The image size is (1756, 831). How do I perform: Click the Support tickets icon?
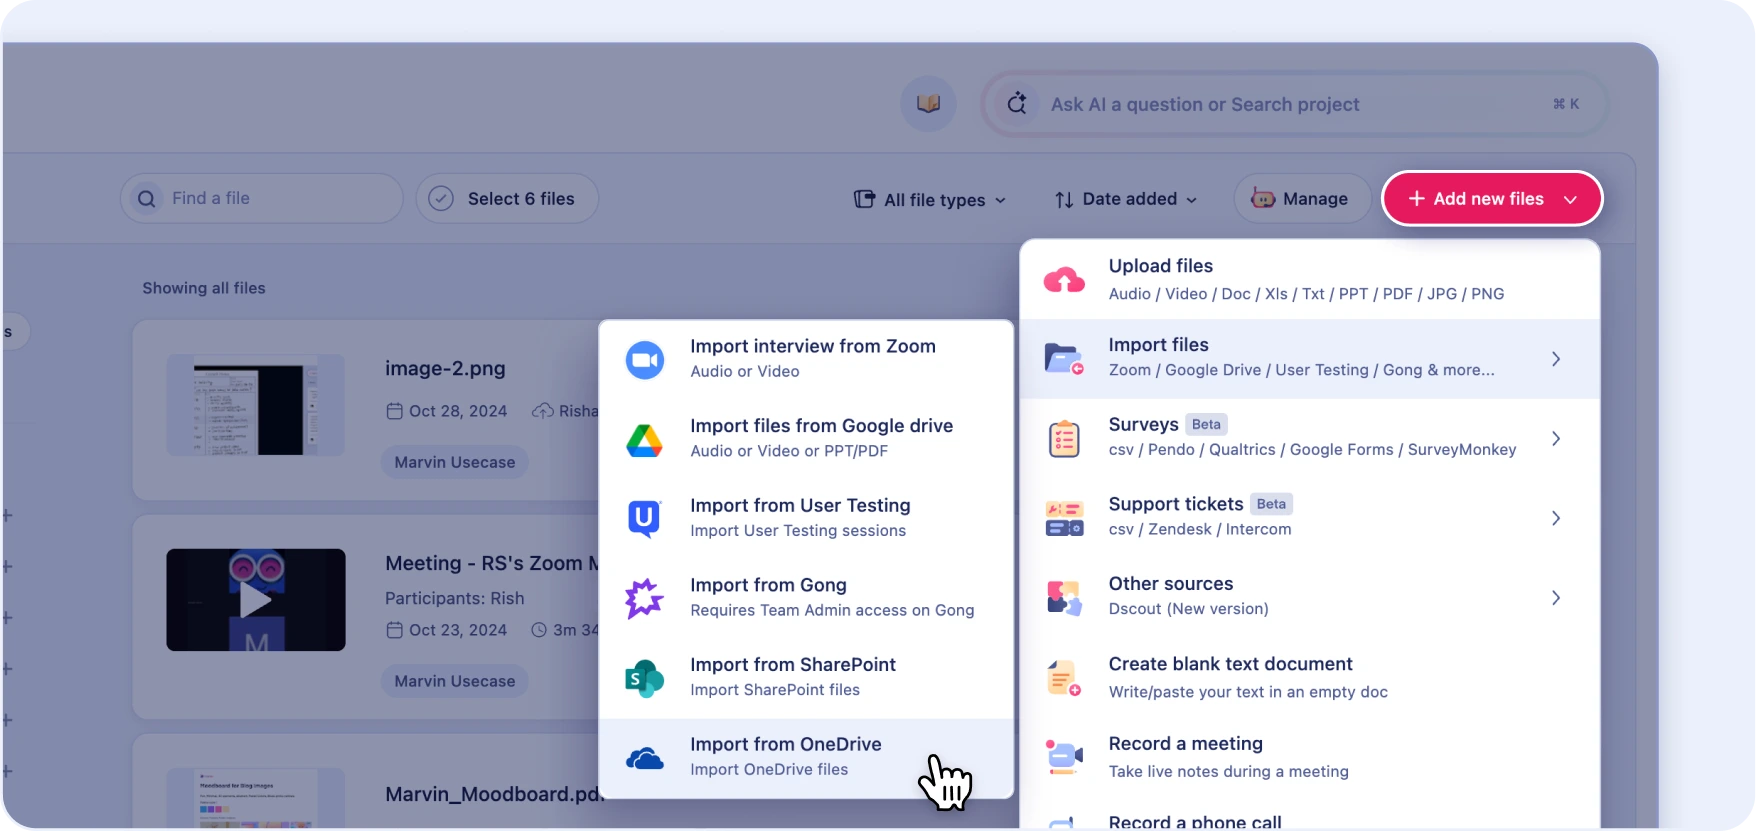[1064, 518]
